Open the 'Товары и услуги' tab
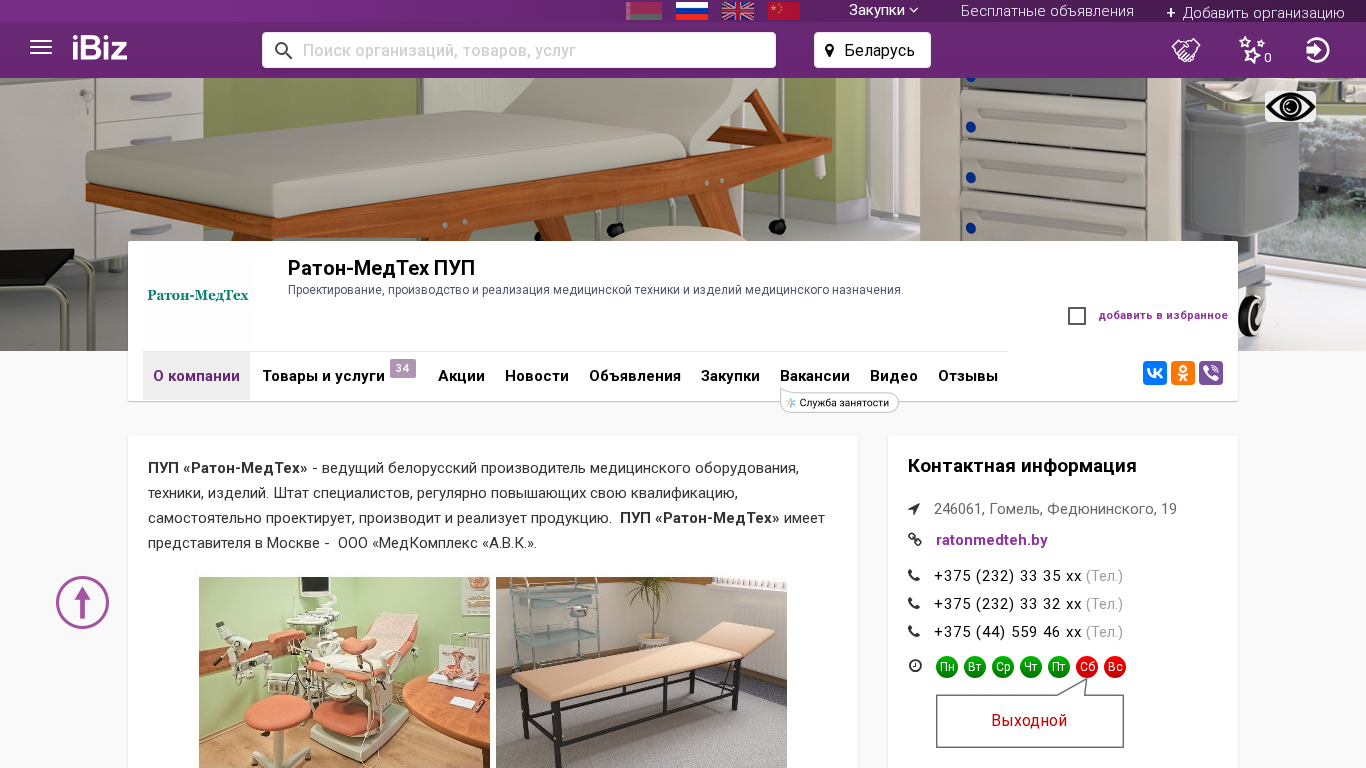Image resolution: width=1366 pixels, height=768 pixels. click(x=323, y=376)
